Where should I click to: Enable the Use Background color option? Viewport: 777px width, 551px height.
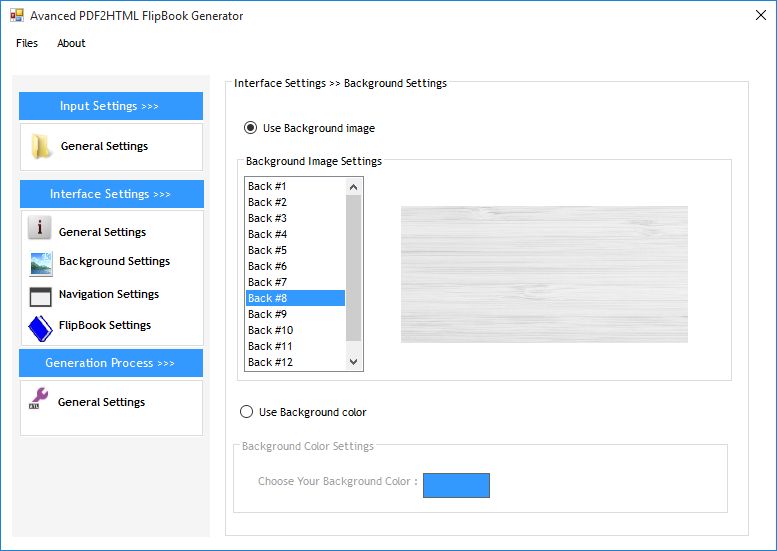point(247,412)
